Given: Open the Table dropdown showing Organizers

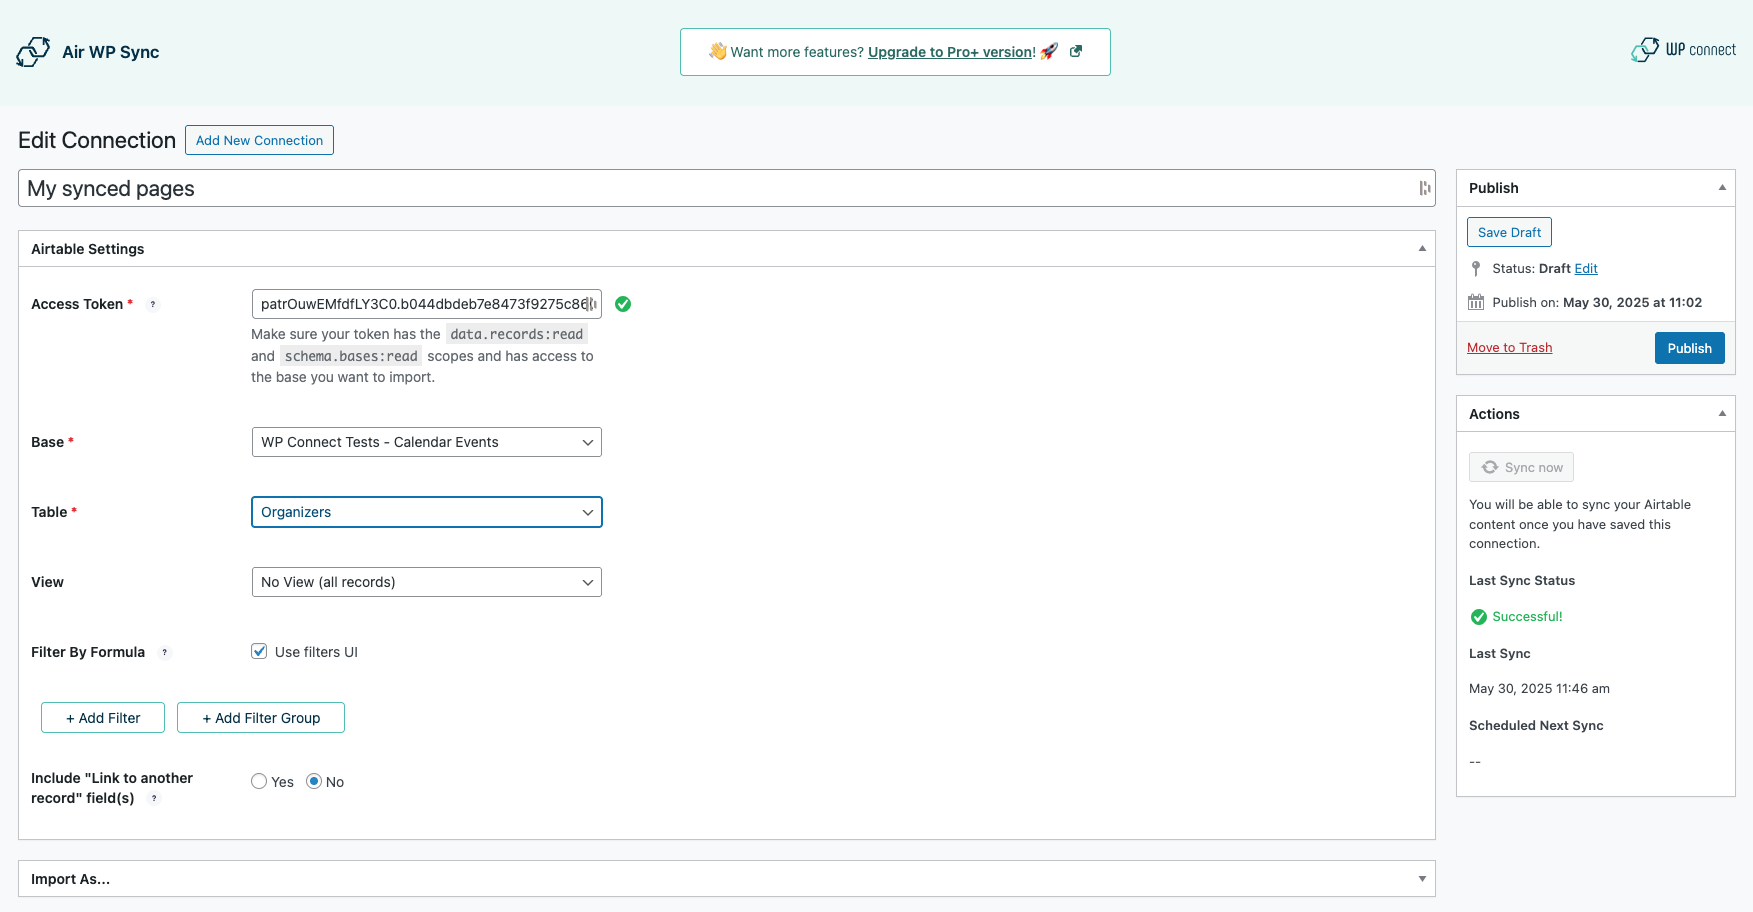Looking at the screenshot, I should point(427,512).
